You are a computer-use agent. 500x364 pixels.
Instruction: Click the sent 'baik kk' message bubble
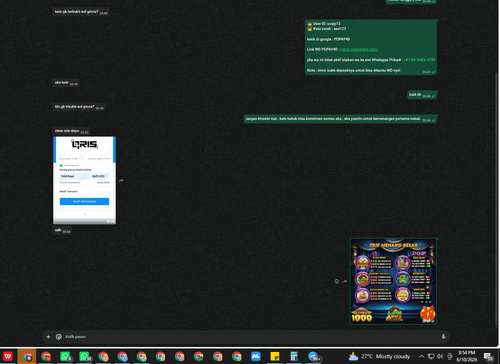(422, 95)
